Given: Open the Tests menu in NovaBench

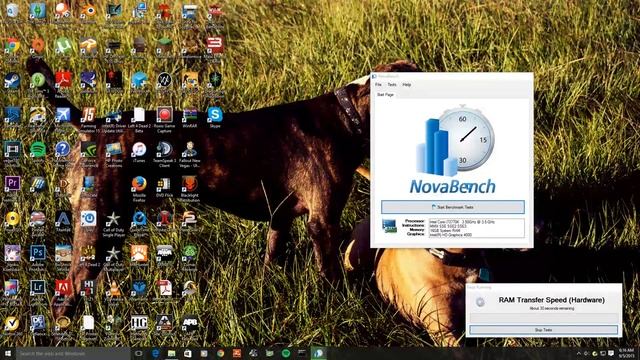Looking at the screenshot, I should point(392,84).
